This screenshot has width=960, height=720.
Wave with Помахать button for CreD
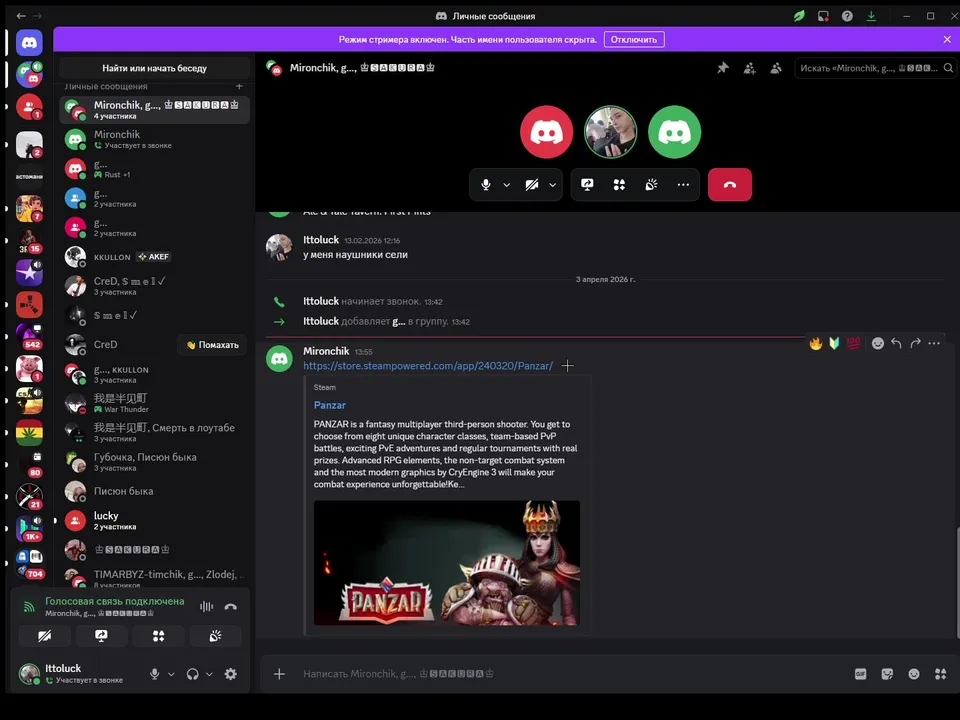(212, 345)
